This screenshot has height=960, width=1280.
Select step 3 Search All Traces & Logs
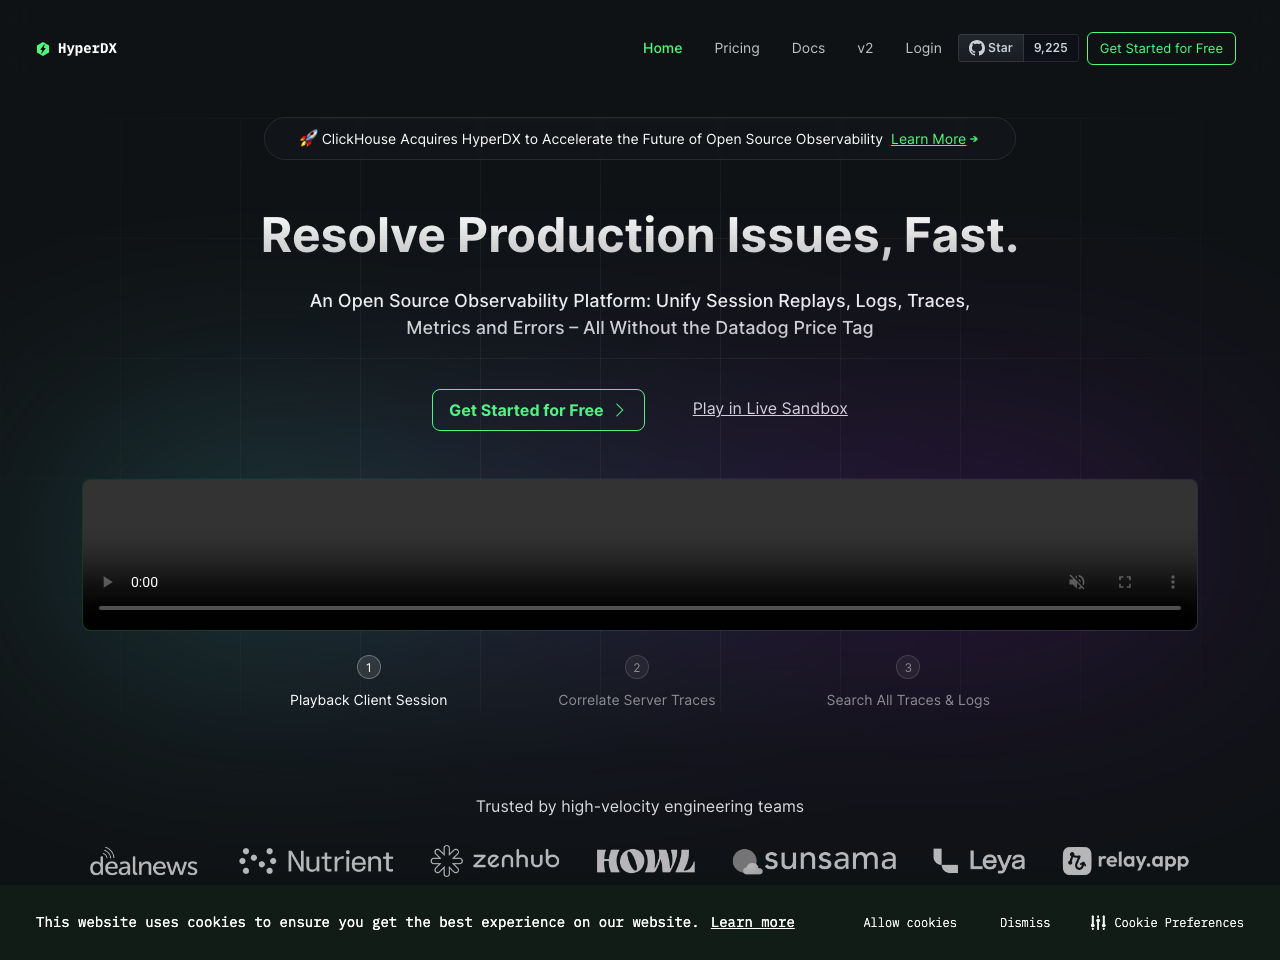coord(908,667)
